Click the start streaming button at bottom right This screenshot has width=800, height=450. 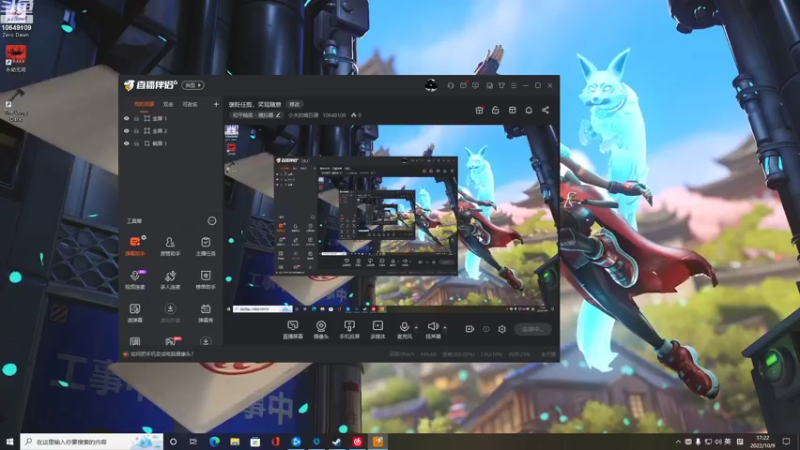click(533, 330)
